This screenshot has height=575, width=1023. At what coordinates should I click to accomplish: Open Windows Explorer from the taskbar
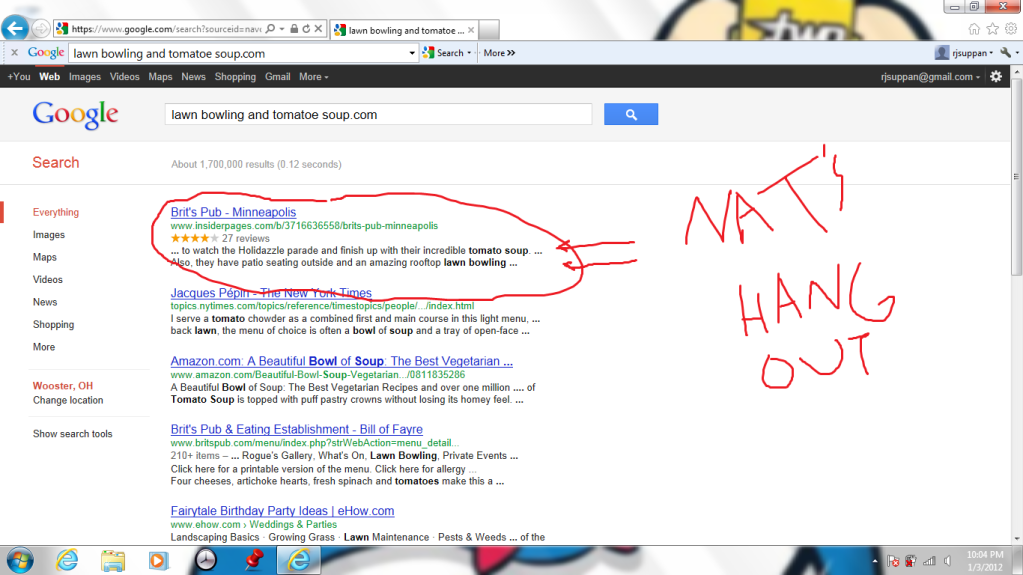click(112, 559)
